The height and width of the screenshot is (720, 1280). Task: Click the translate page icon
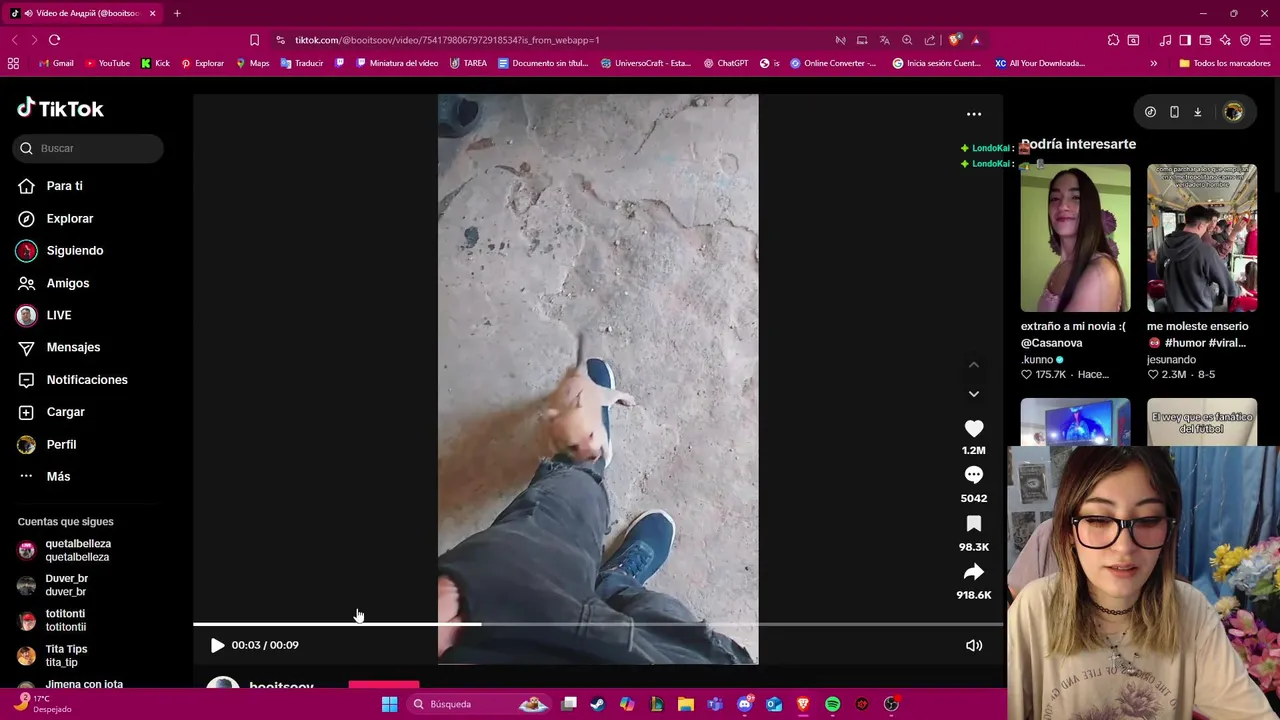tap(884, 40)
